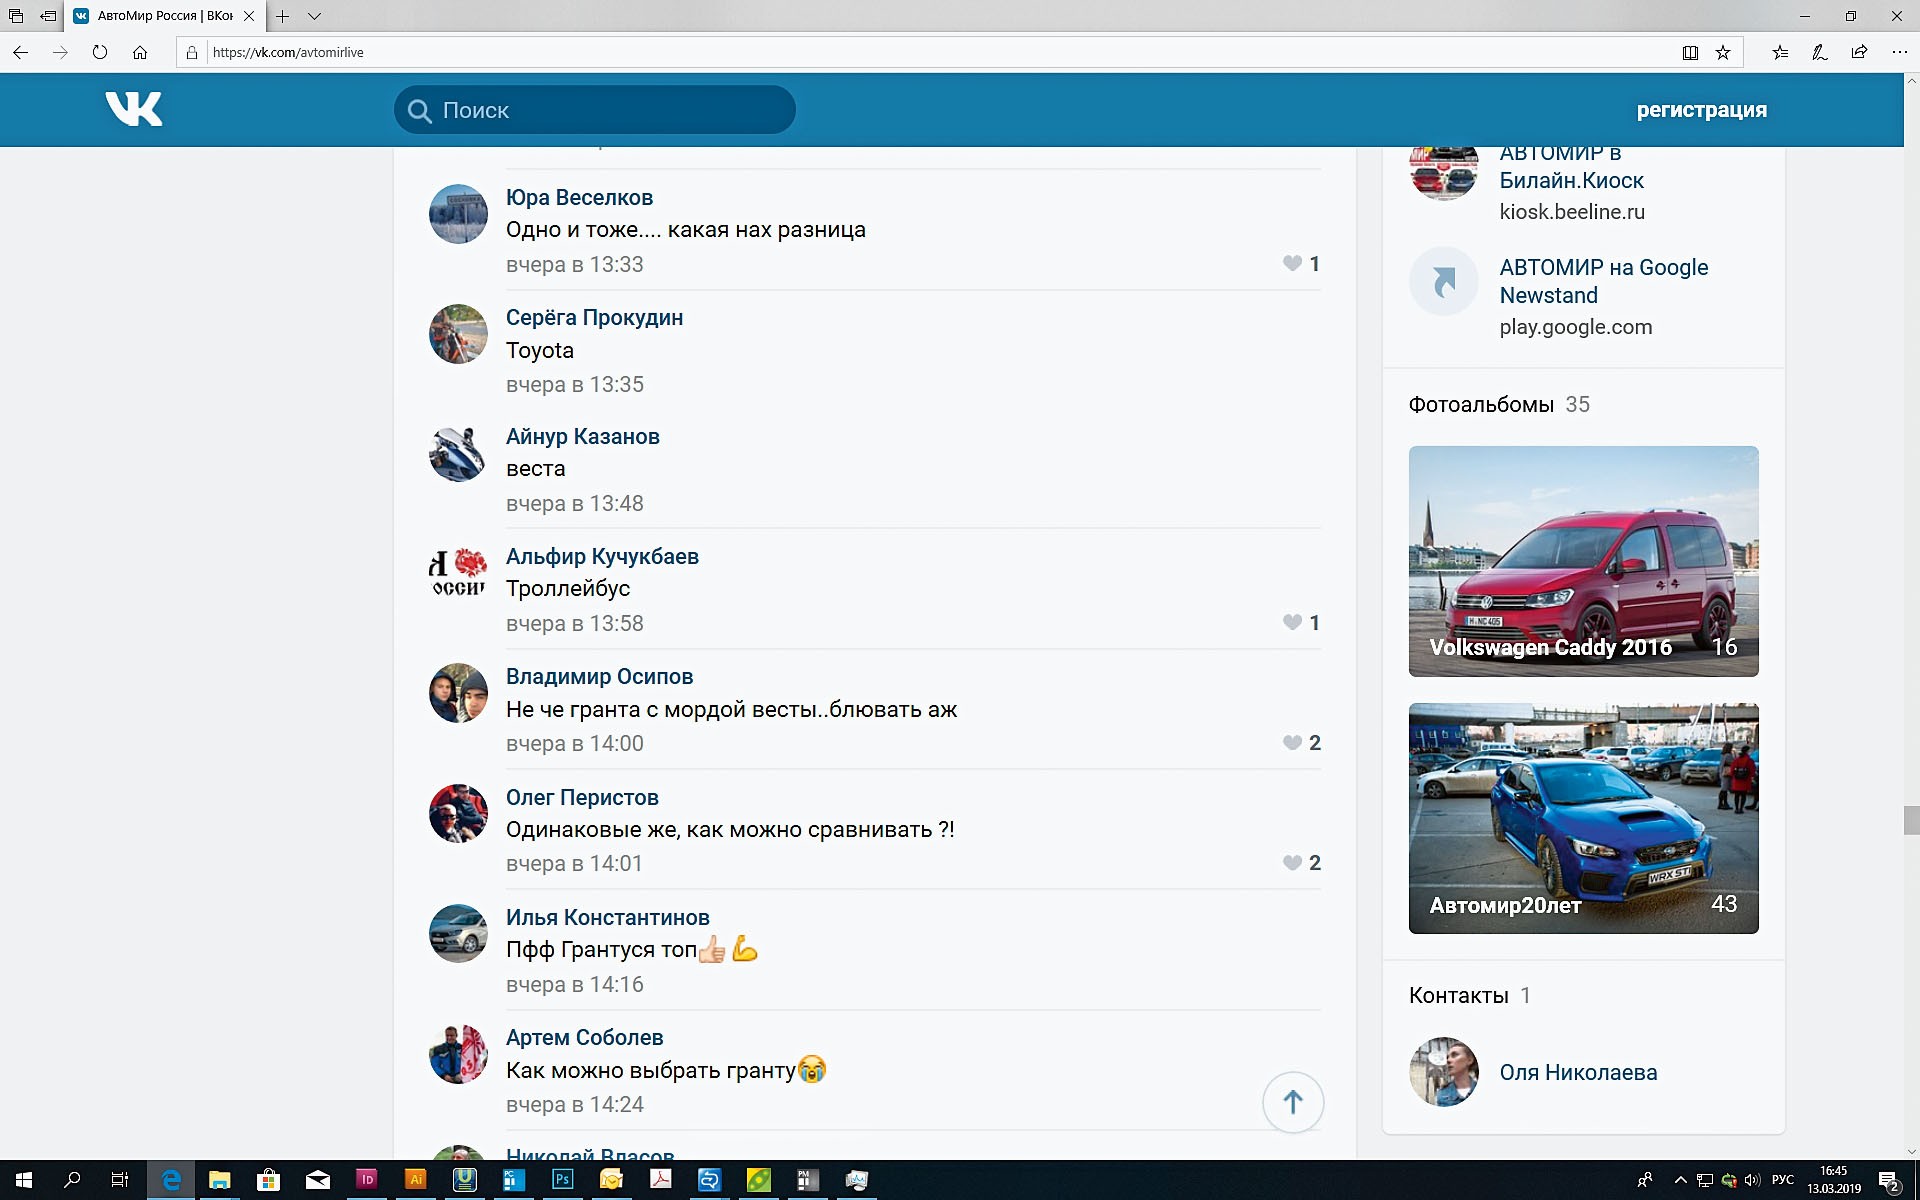Viewport: 1920px width, 1200px height.
Task: Open browser reading view icon
Action: [x=1690, y=53]
